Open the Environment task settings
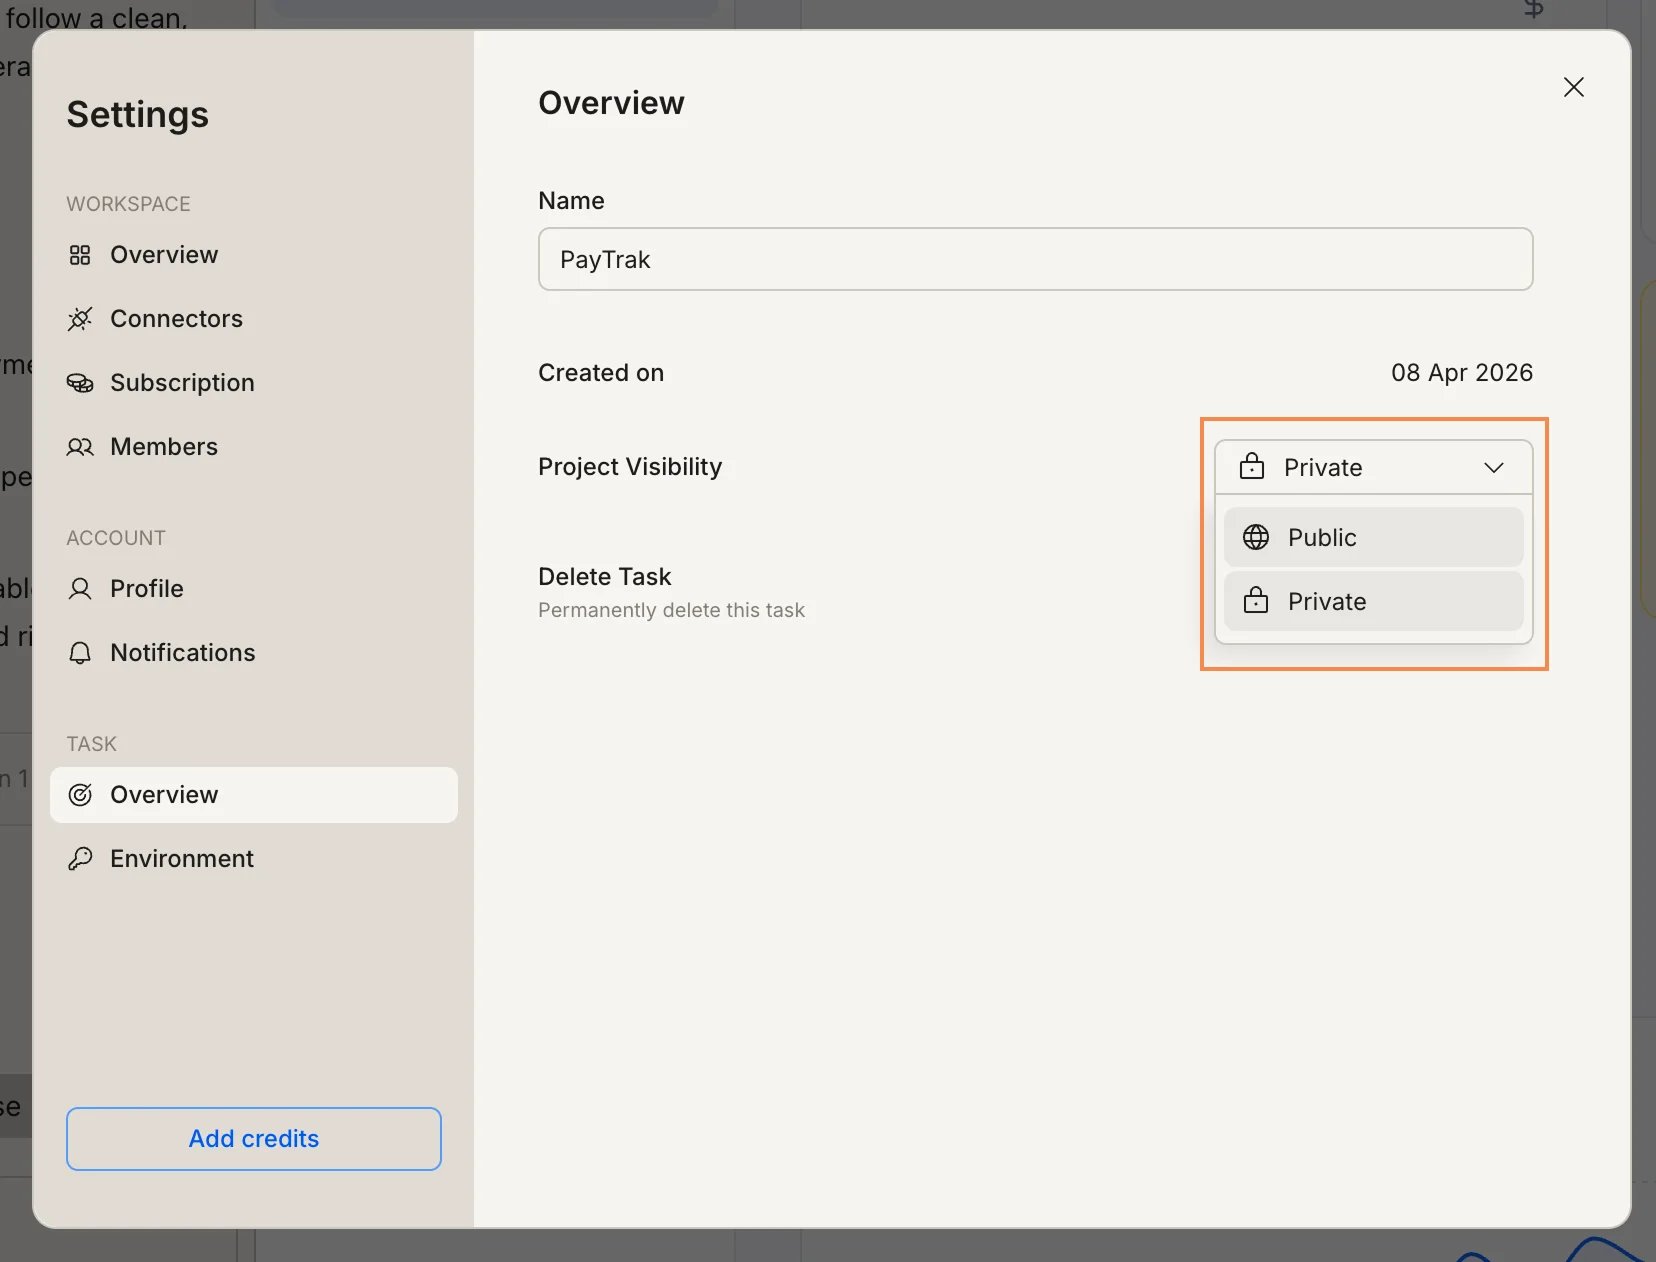This screenshot has height=1262, width=1656. coord(254,859)
